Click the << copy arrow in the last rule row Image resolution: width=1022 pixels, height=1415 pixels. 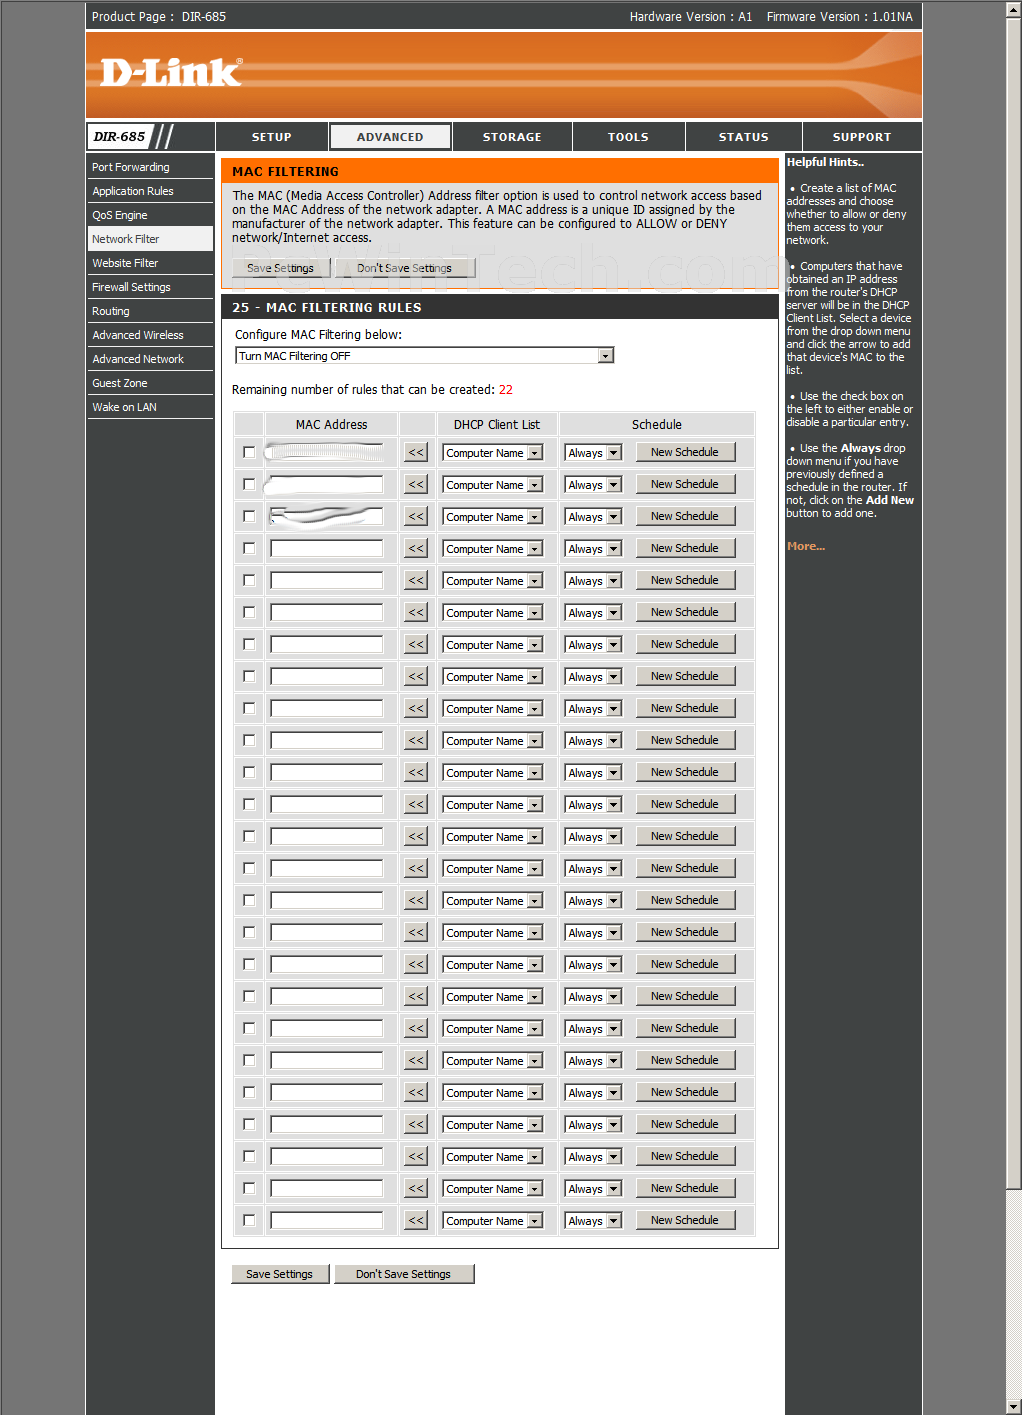pos(416,1221)
